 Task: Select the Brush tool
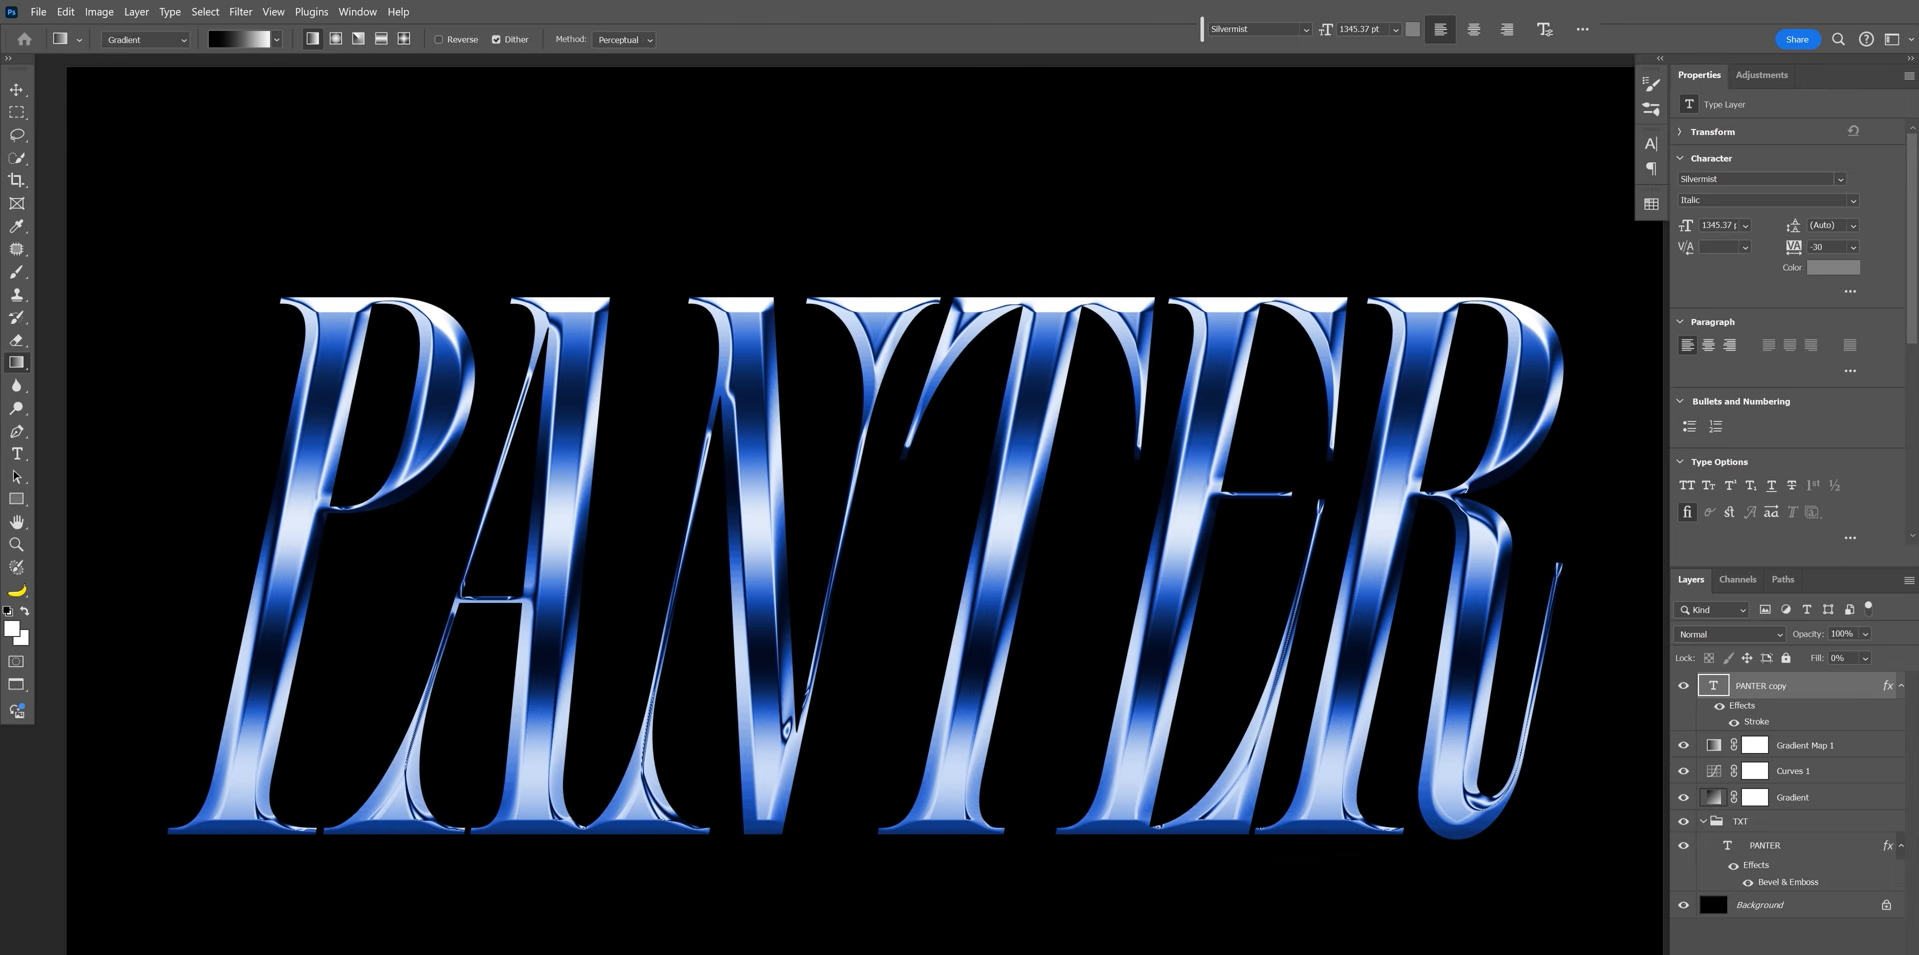pos(17,272)
